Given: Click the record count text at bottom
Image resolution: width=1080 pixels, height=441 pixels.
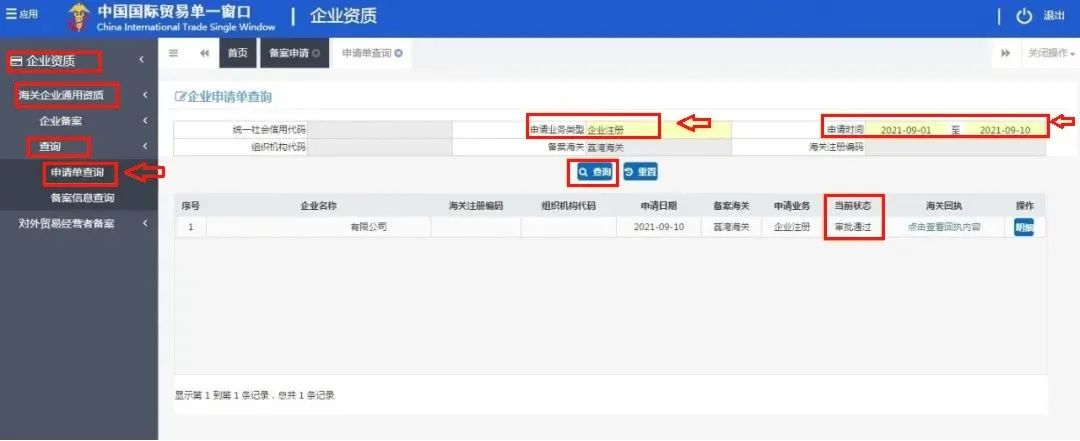Looking at the screenshot, I should 255,396.
